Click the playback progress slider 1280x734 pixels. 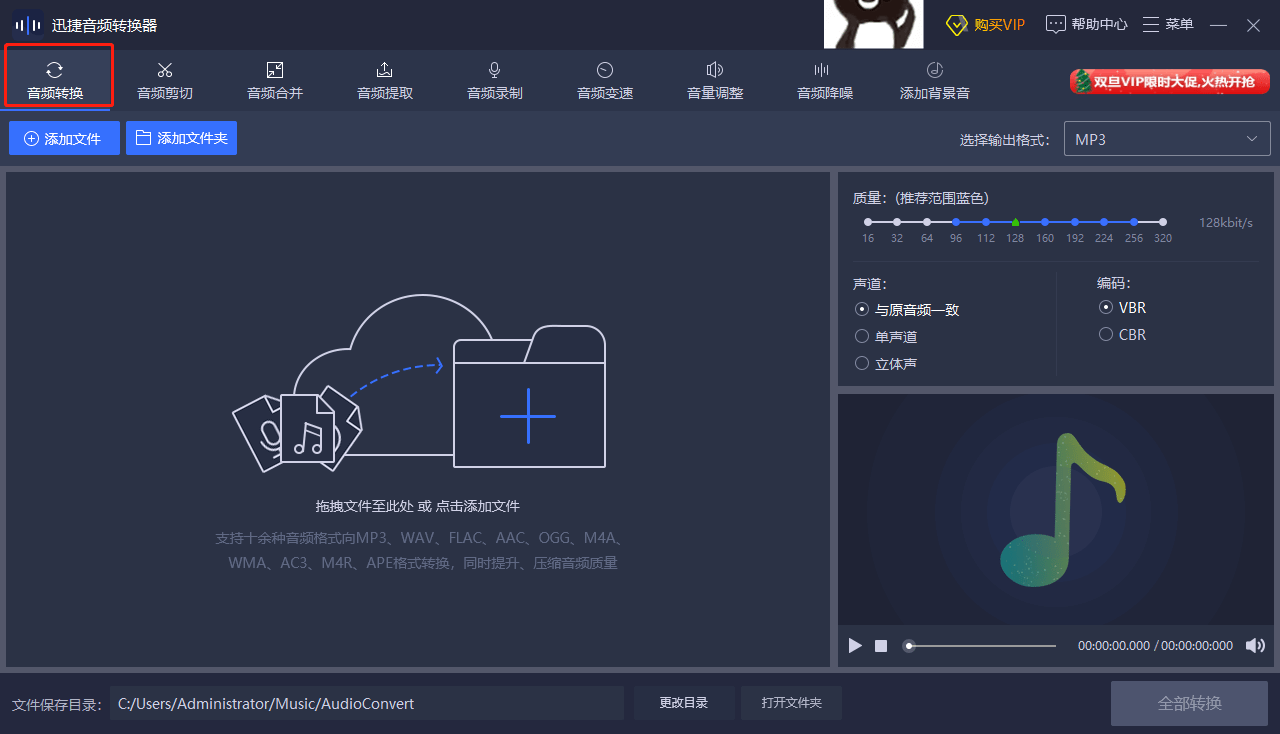pos(979,646)
